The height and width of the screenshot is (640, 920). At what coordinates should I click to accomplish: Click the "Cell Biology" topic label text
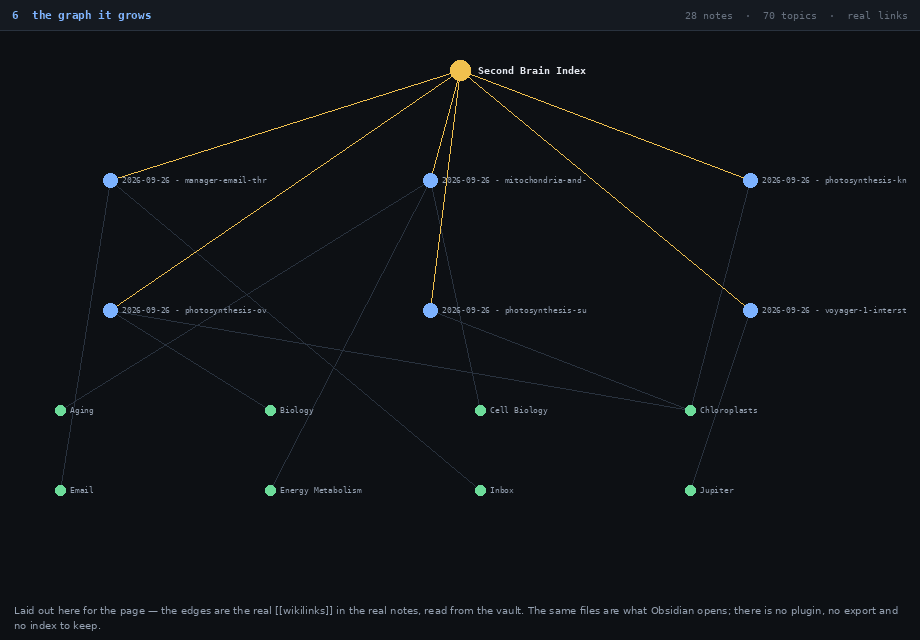click(519, 411)
